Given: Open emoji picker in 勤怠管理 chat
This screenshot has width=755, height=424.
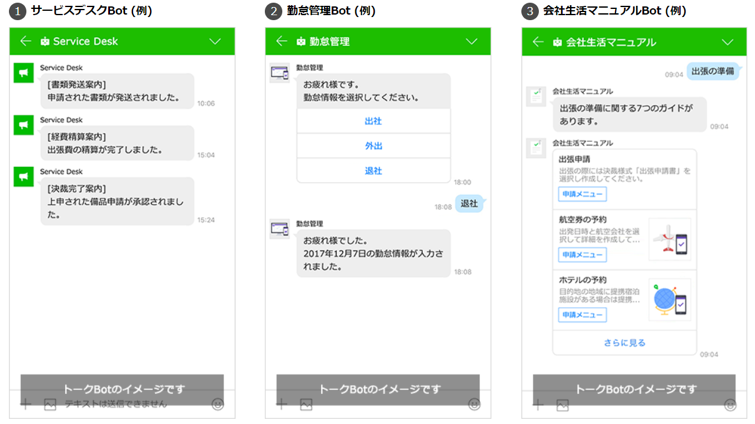Looking at the screenshot, I should click(474, 404).
